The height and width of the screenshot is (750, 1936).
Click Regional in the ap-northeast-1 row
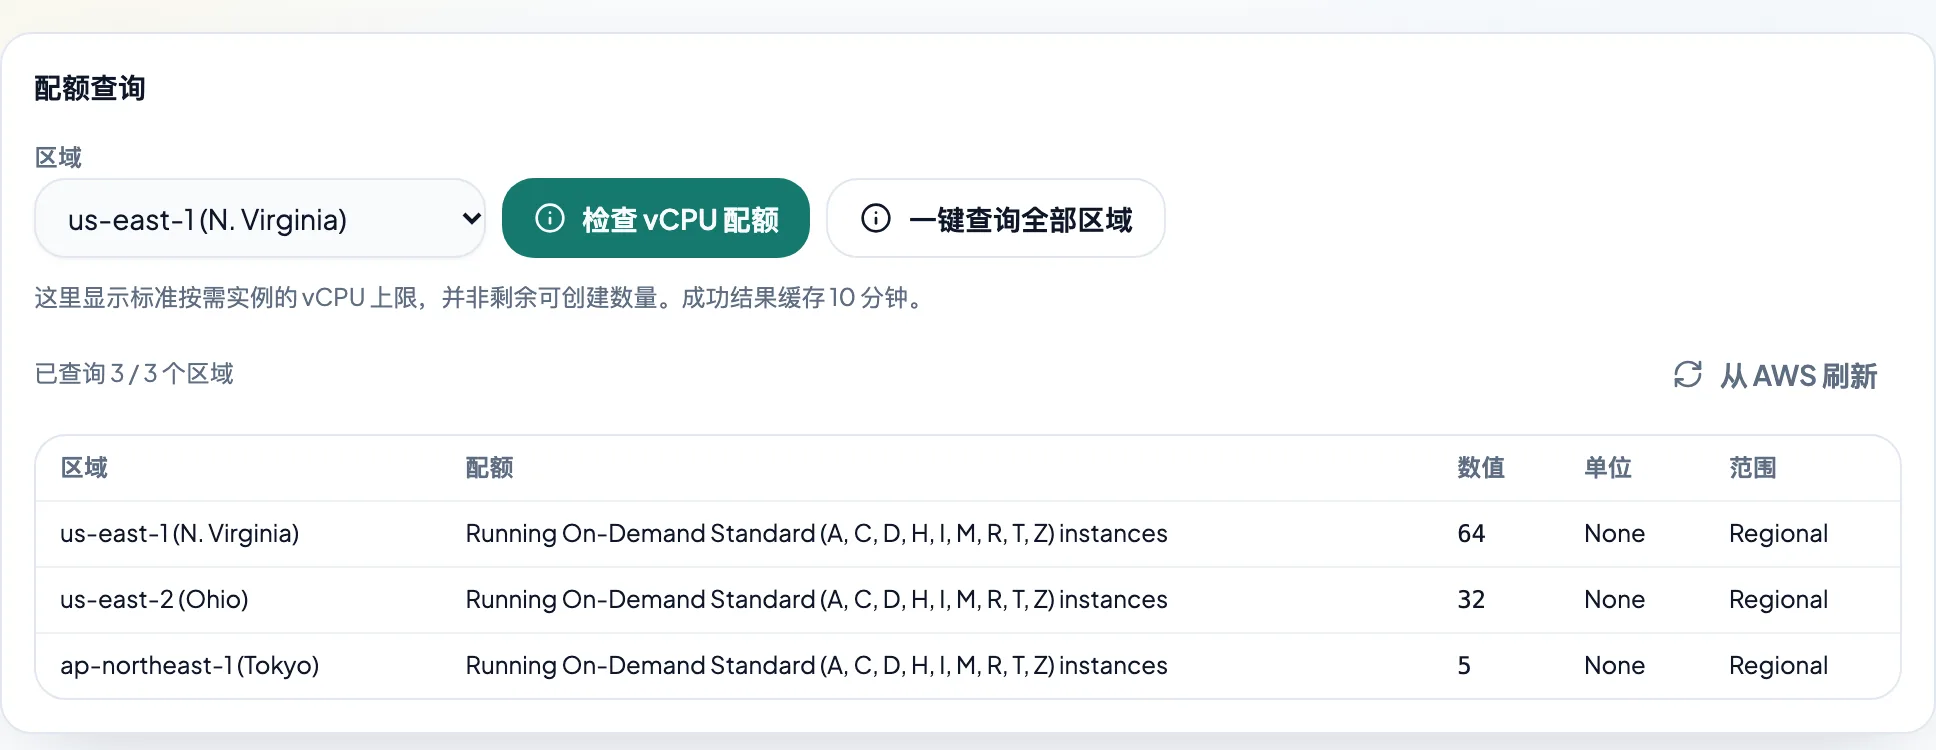(x=1779, y=665)
